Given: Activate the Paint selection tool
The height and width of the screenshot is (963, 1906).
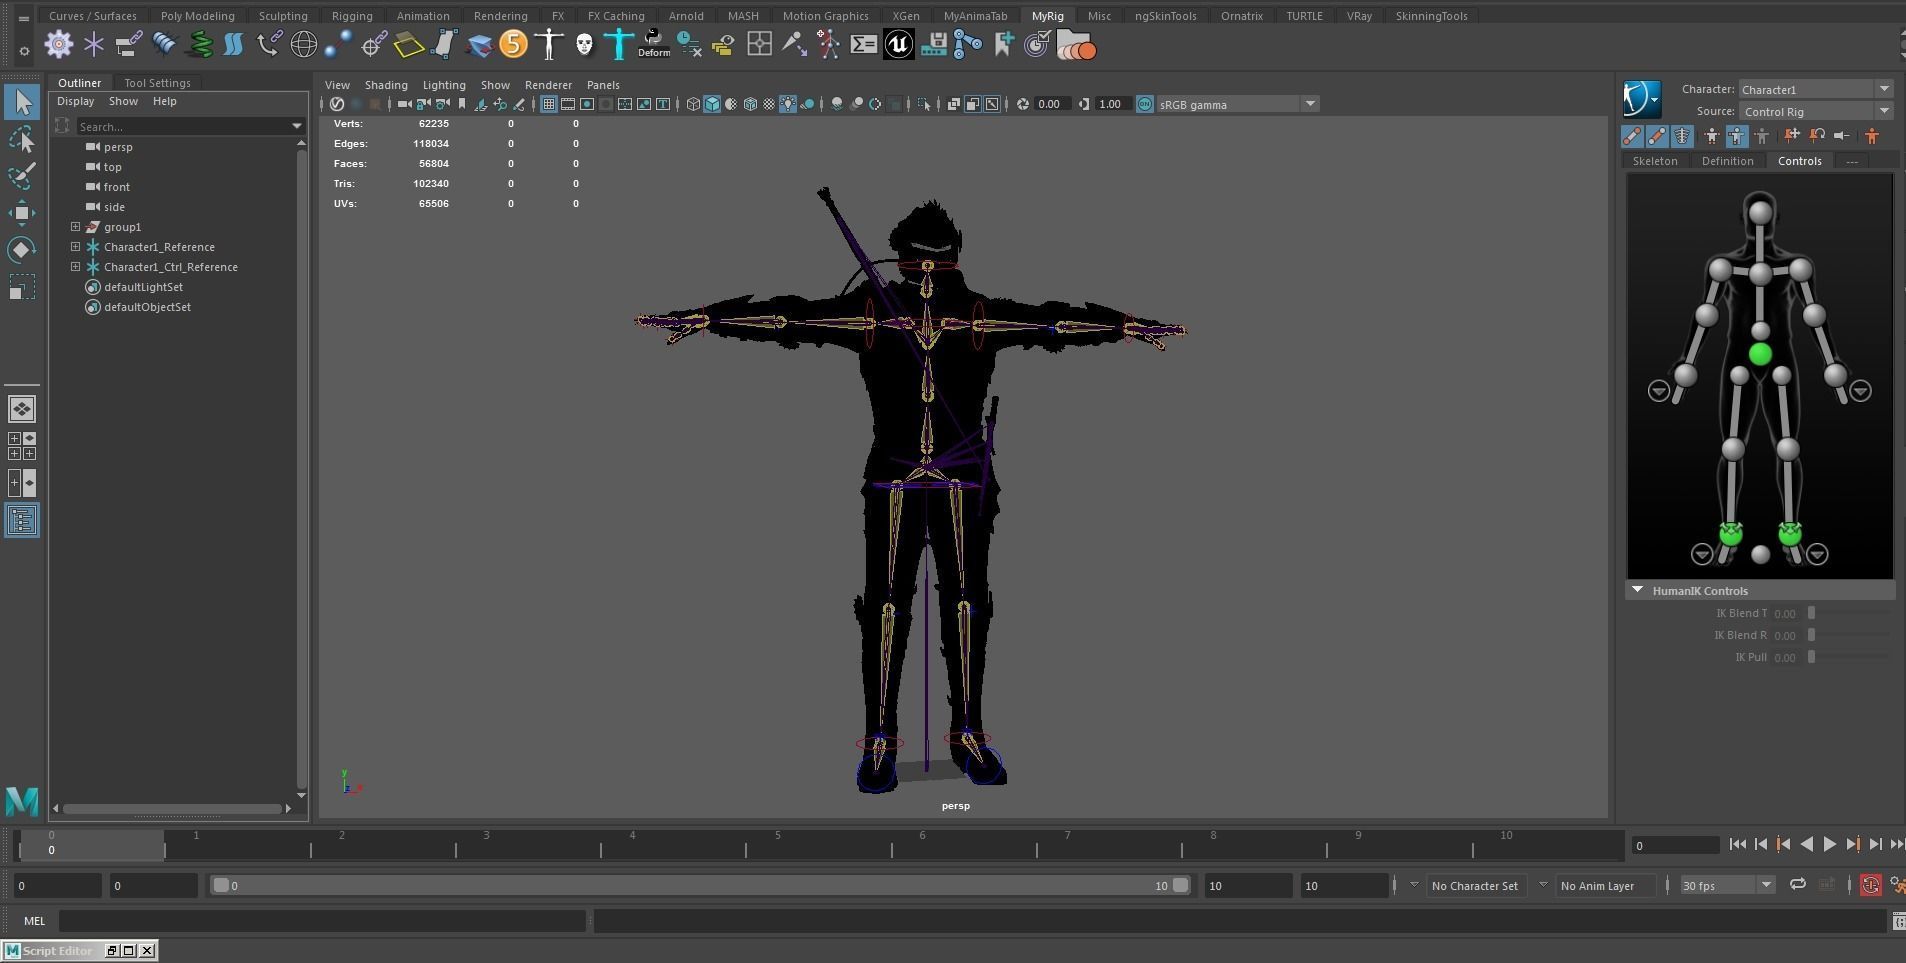Looking at the screenshot, I should pos(22,176).
